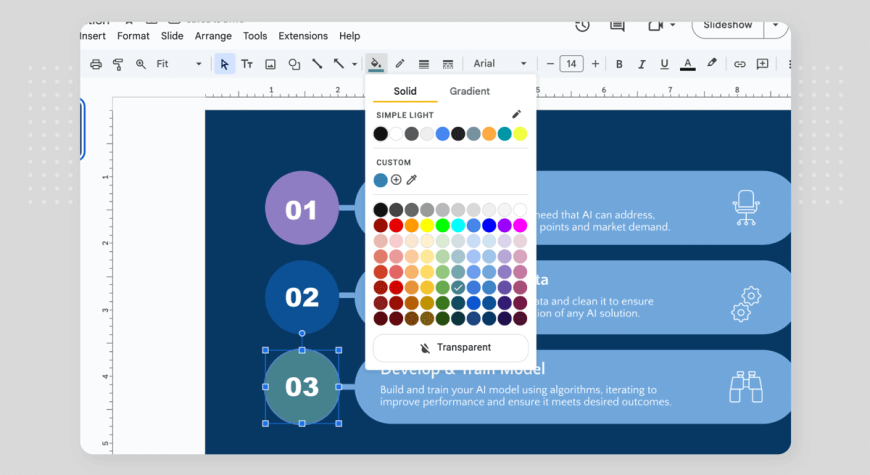Open version history clock icon
This screenshot has width=870, height=475.
point(582,26)
